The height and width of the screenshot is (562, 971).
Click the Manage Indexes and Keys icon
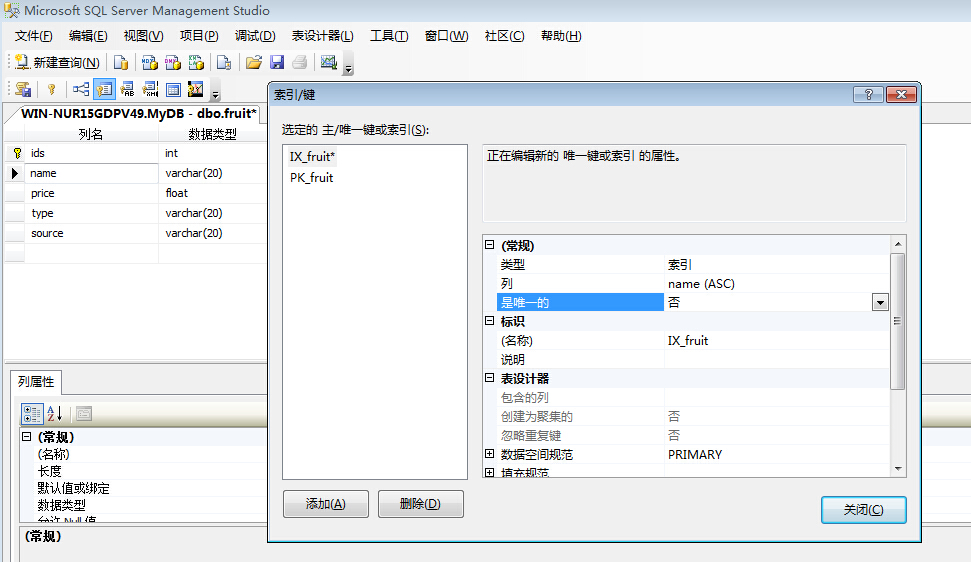pyautogui.click(x=104, y=90)
